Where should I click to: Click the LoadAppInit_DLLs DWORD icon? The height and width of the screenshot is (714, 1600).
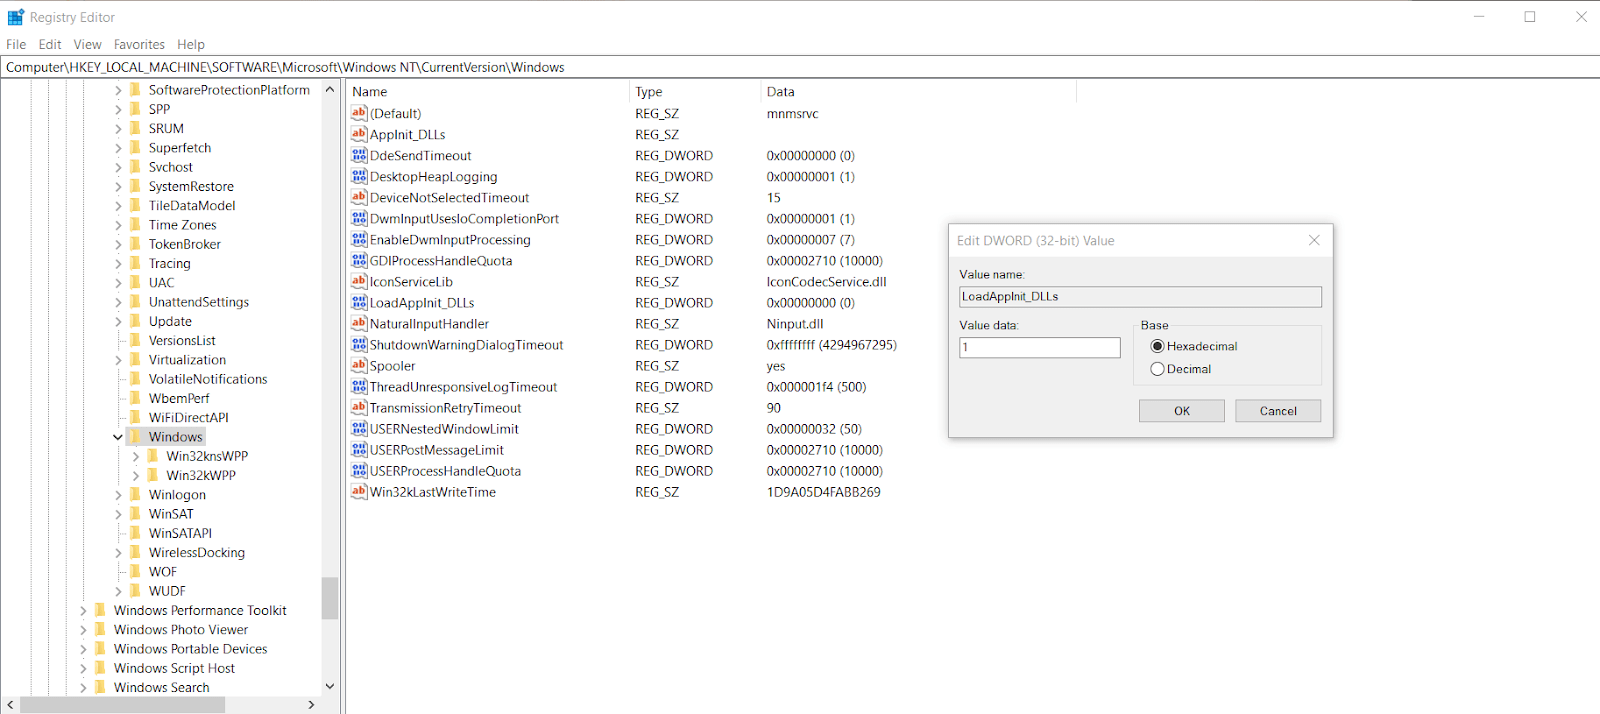(x=359, y=302)
